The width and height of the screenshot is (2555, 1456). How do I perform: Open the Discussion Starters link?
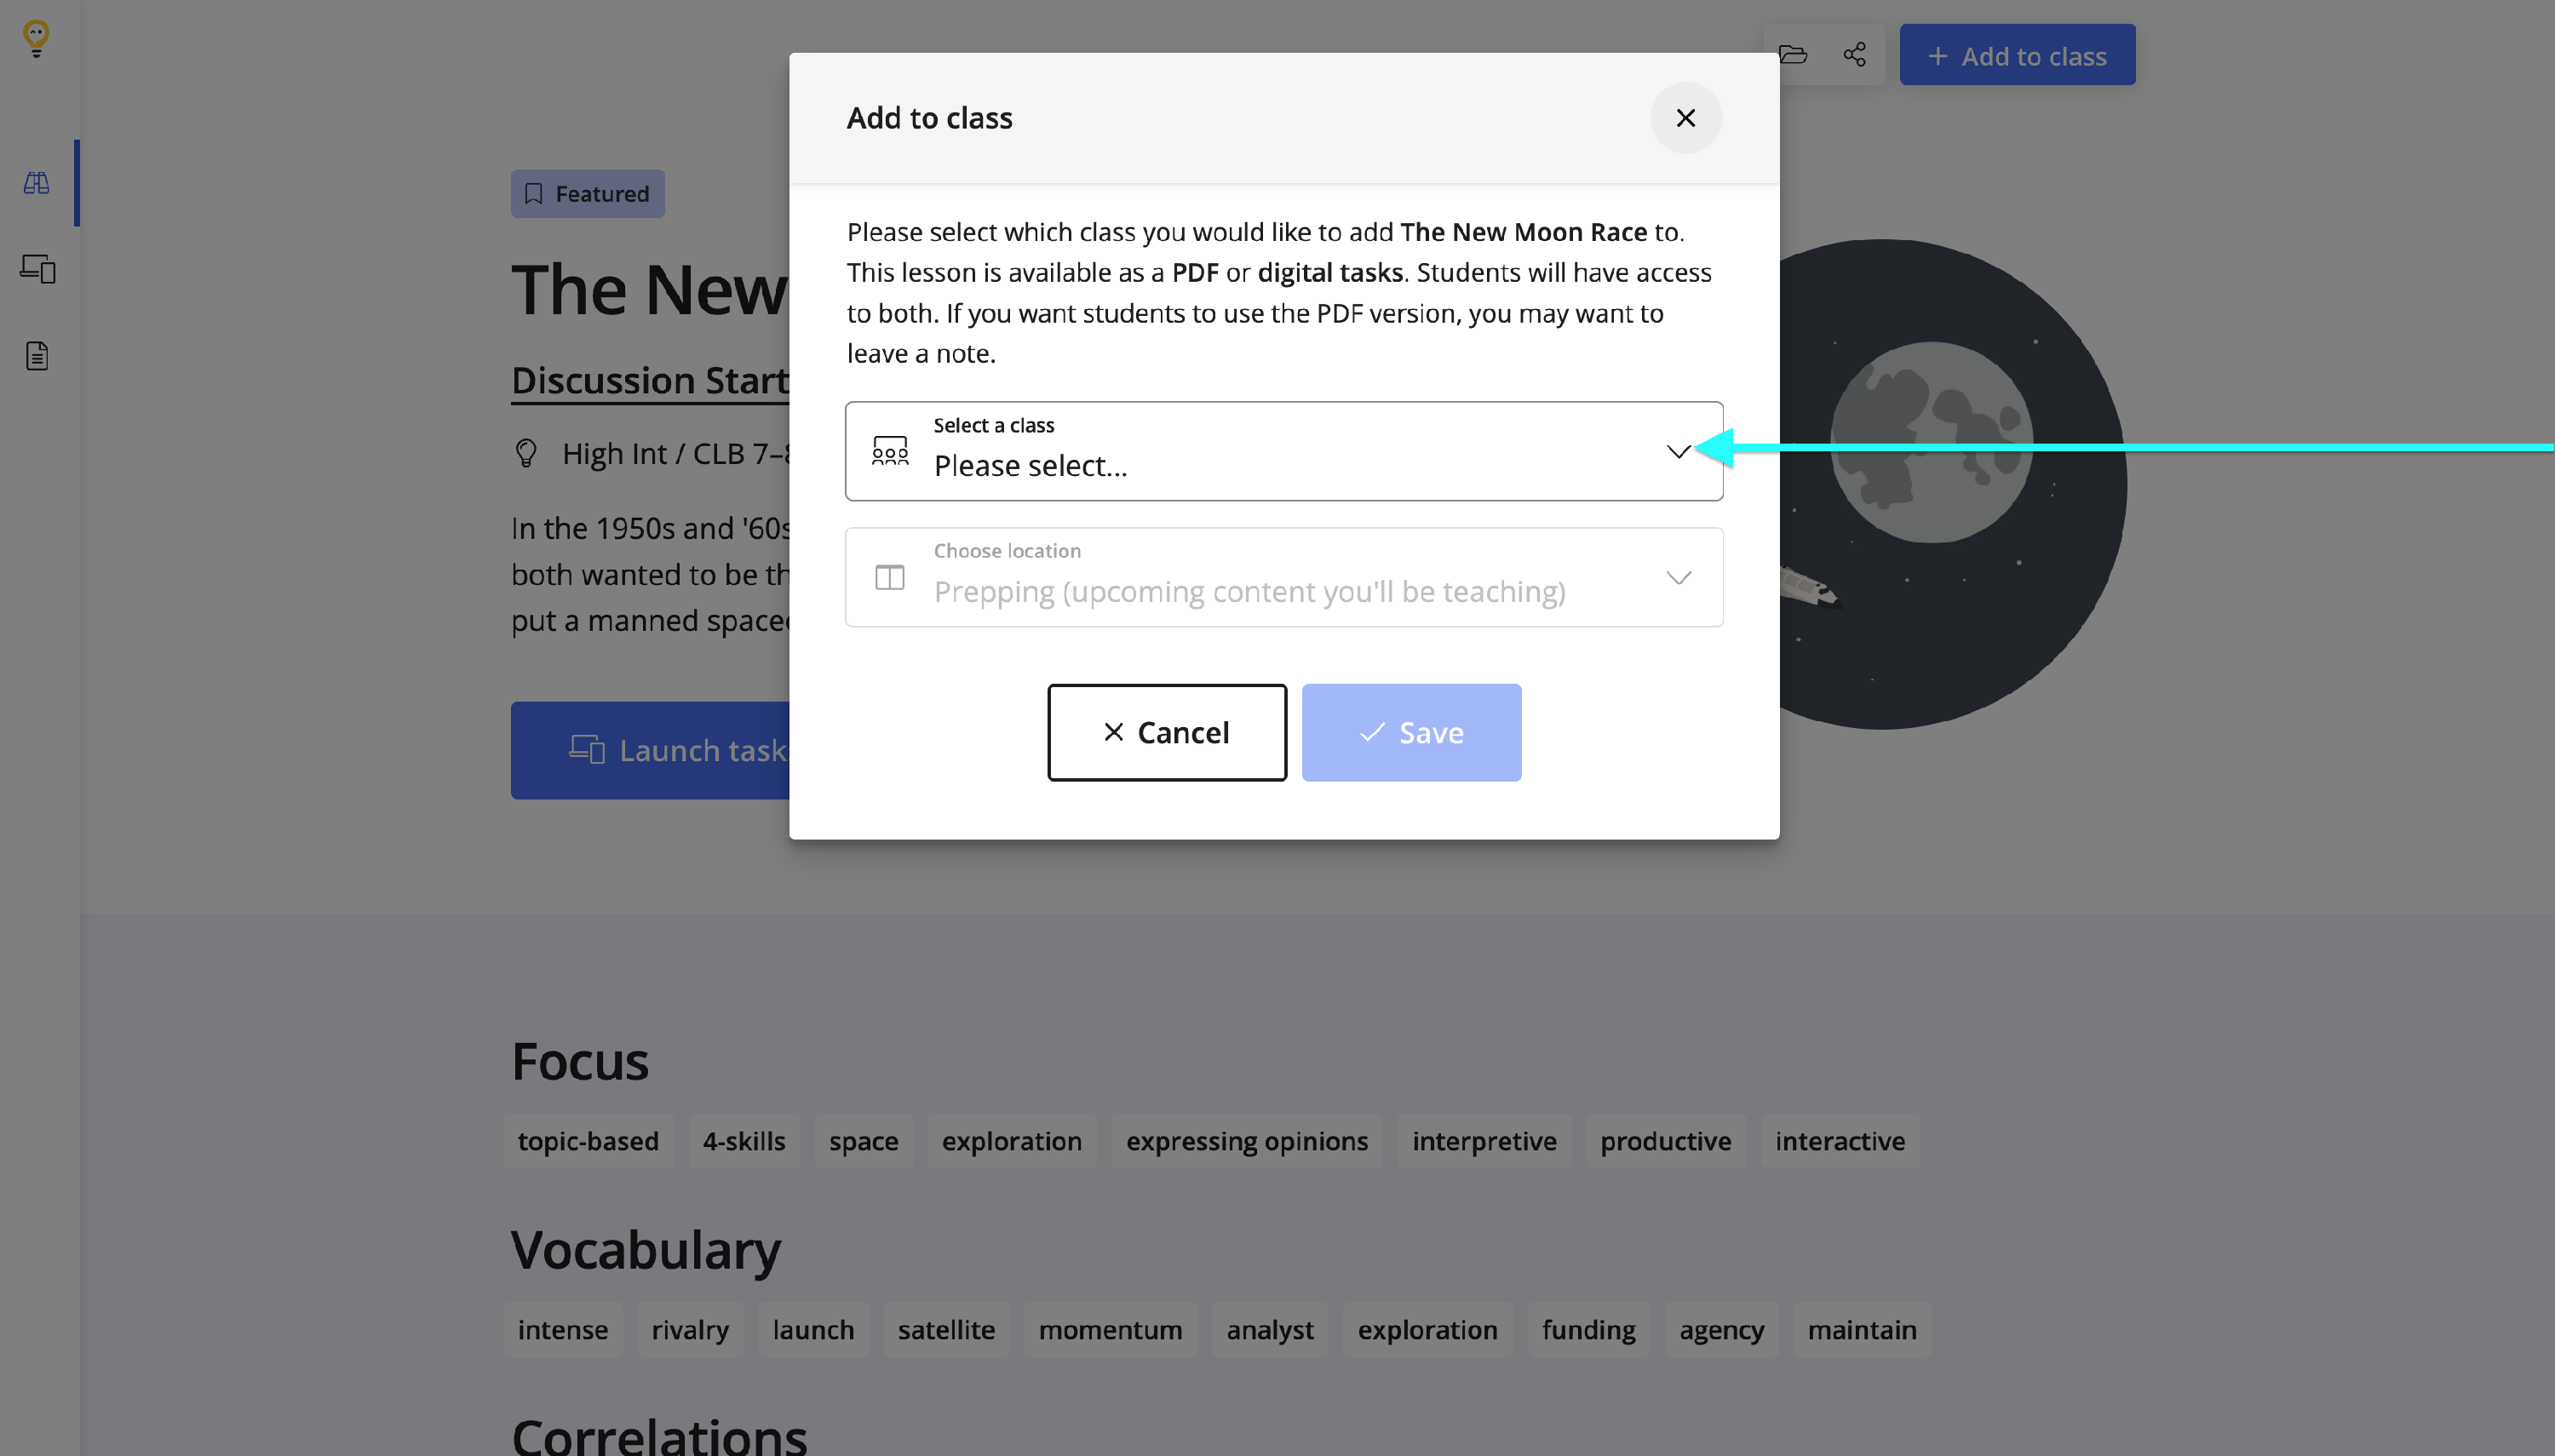click(650, 381)
